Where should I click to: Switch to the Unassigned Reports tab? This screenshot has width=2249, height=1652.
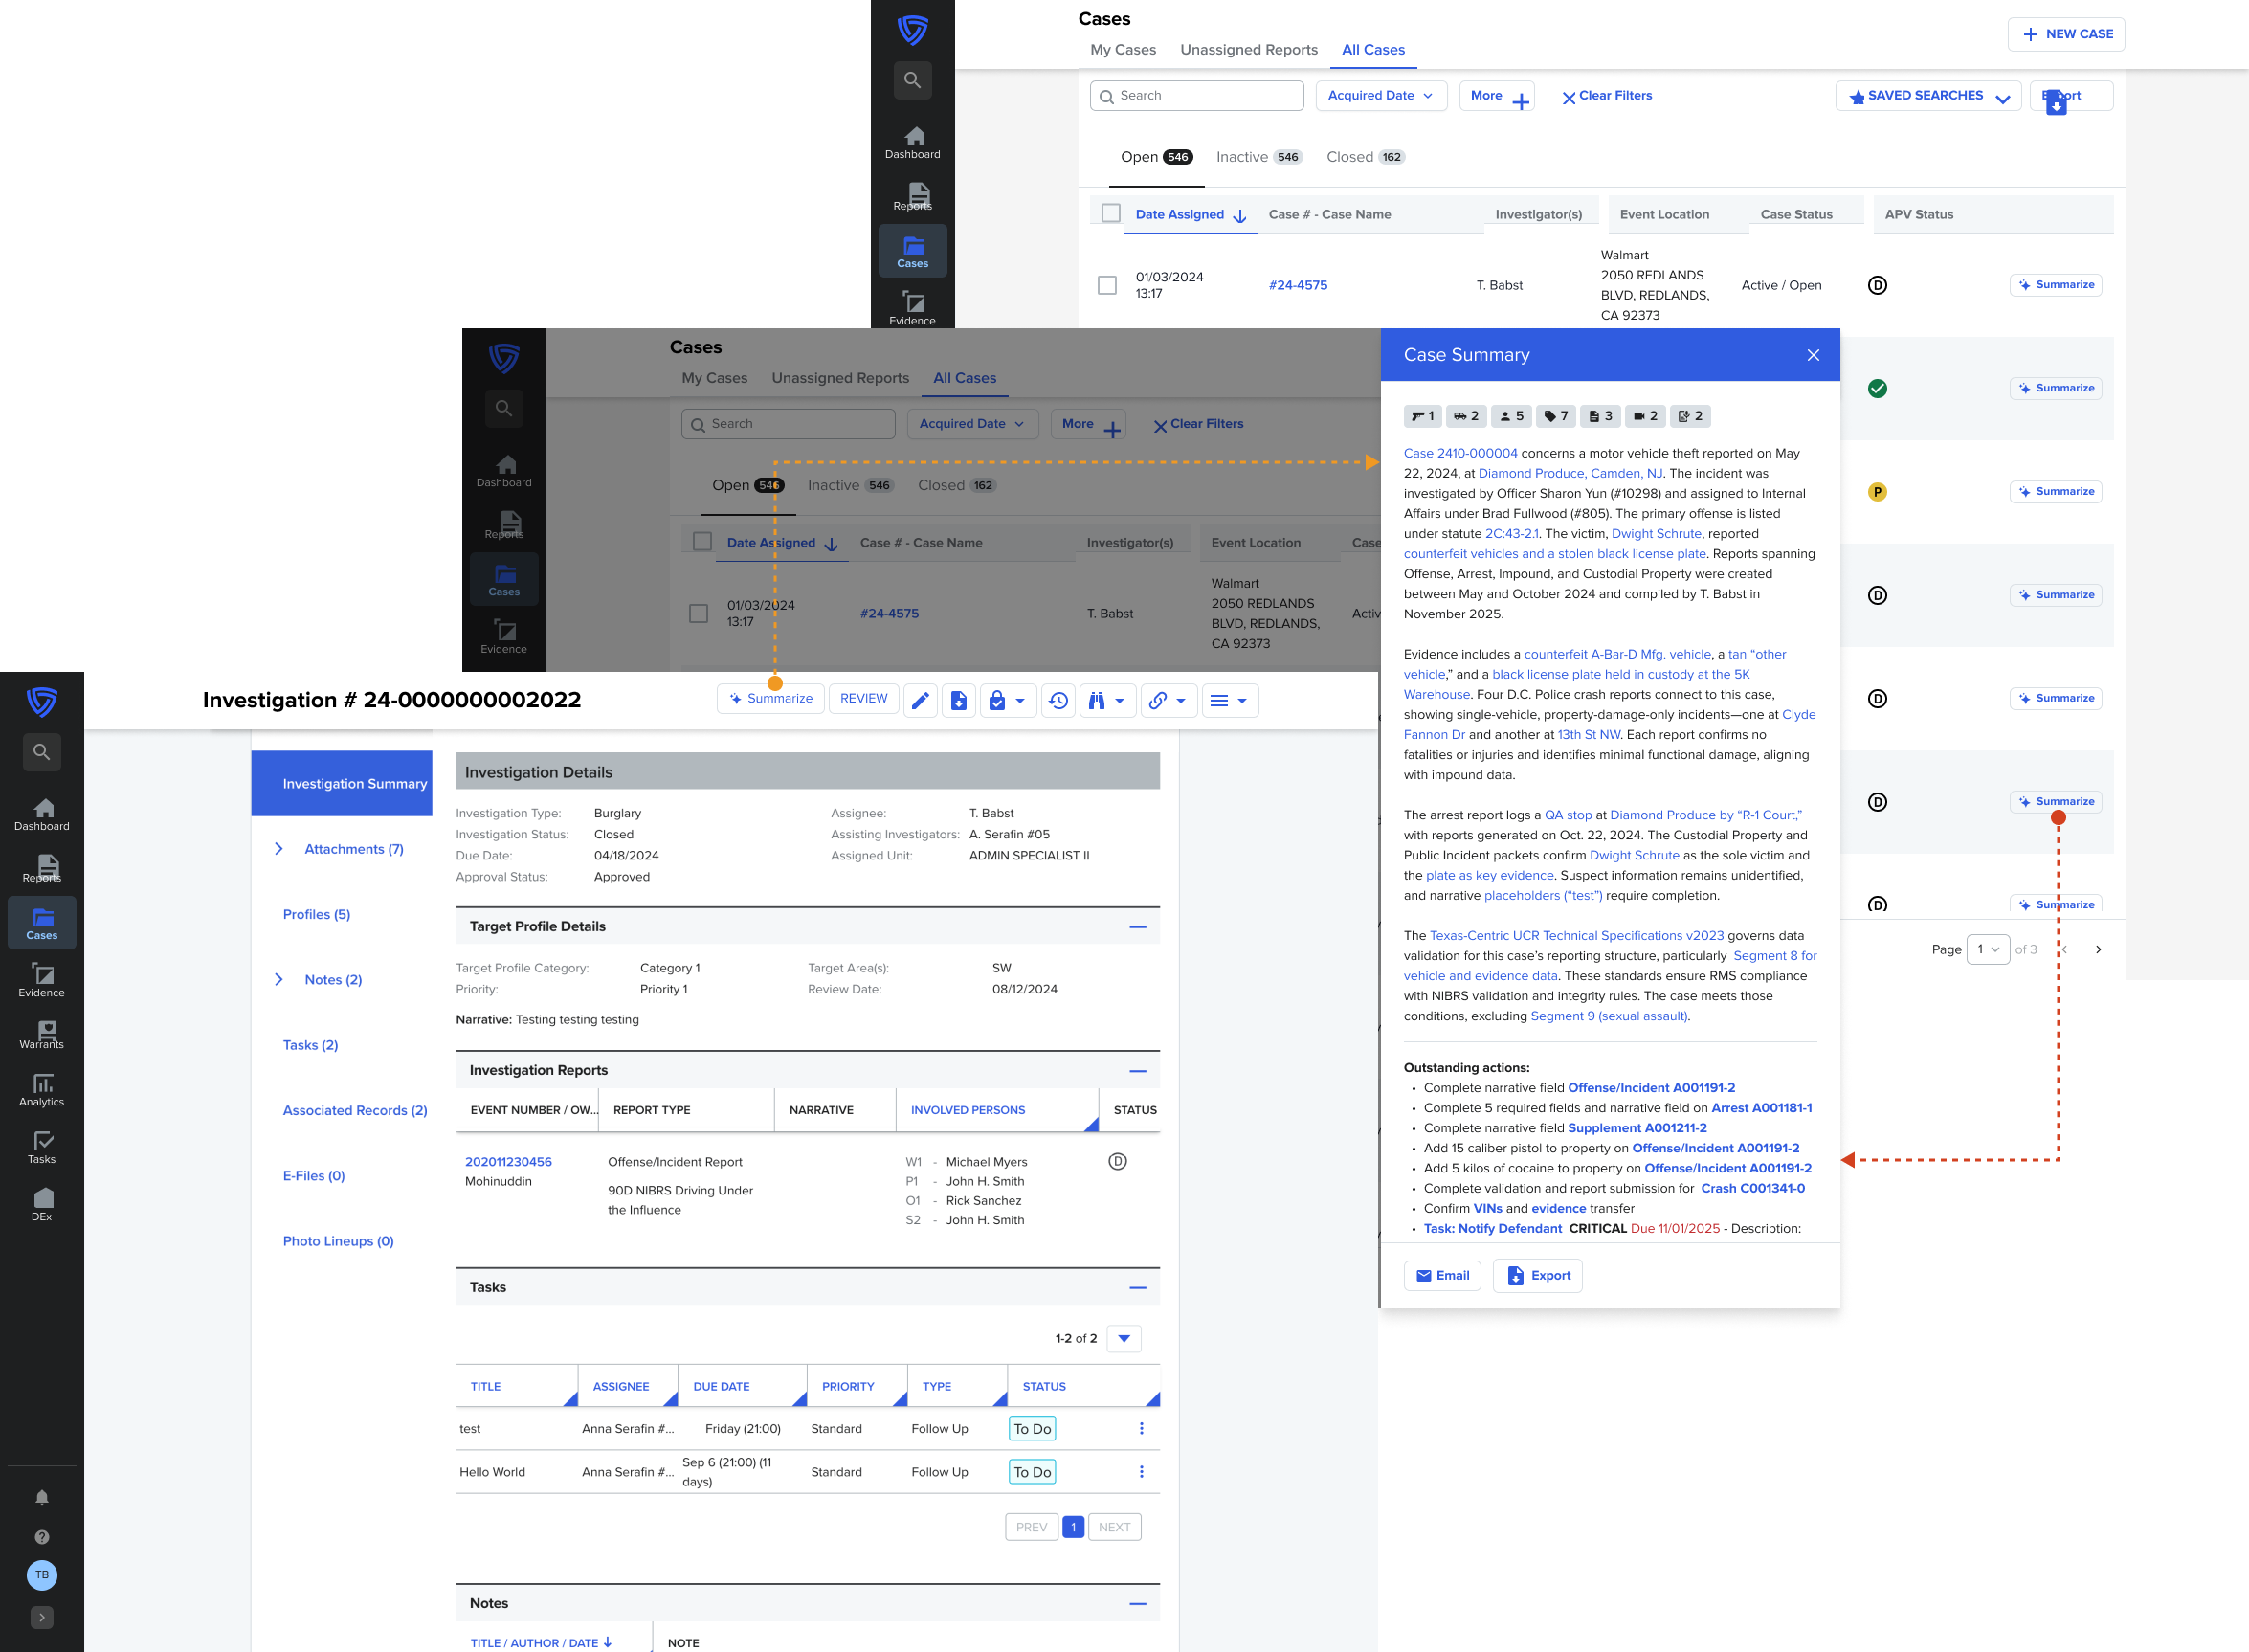[x=1248, y=50]
